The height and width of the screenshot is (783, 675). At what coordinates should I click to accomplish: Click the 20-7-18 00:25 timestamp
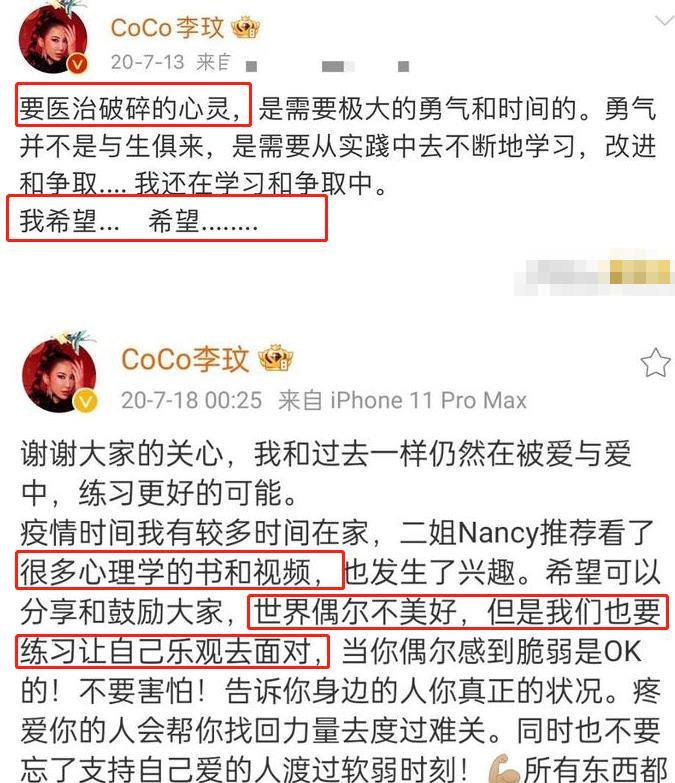(x=191, y=400)
